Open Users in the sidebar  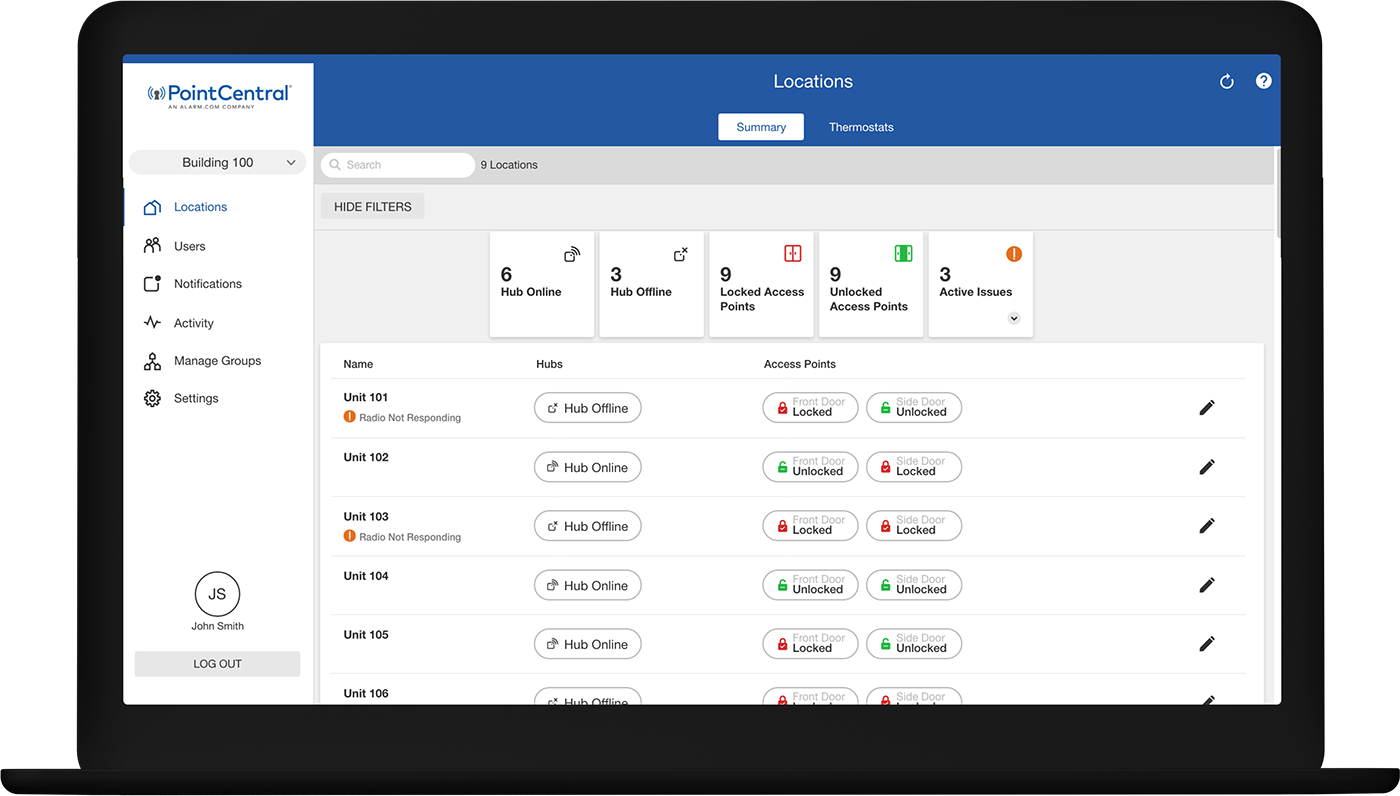(218, 246)
